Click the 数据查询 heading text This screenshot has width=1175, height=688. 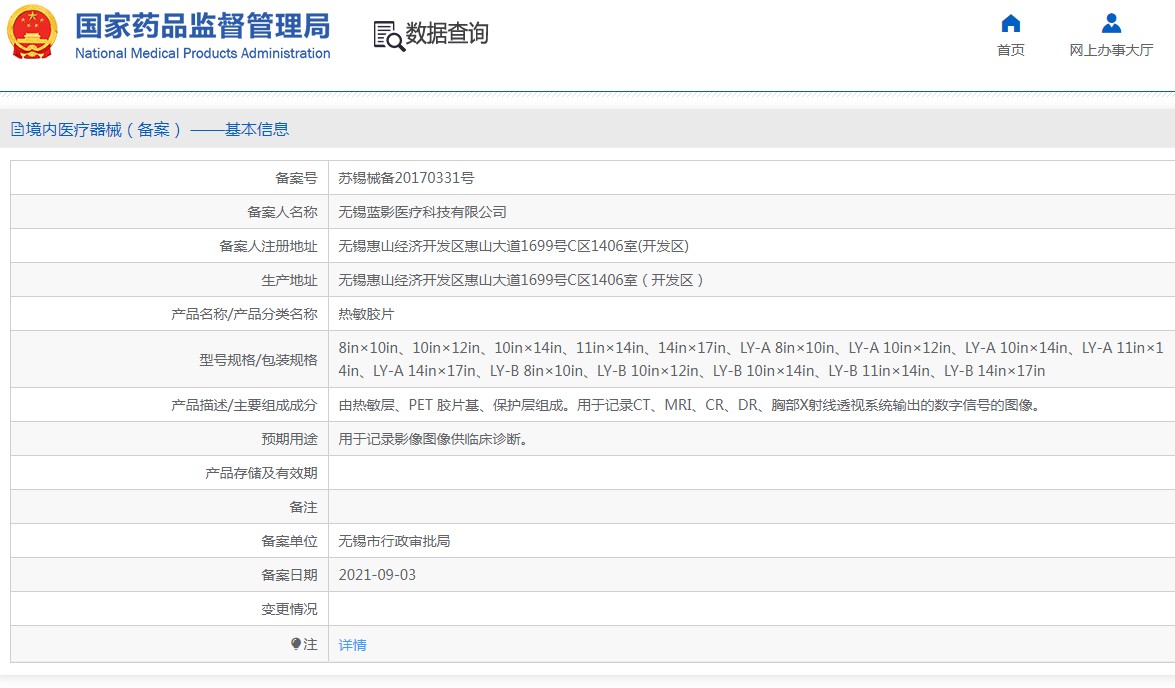[x=447, y=34]
